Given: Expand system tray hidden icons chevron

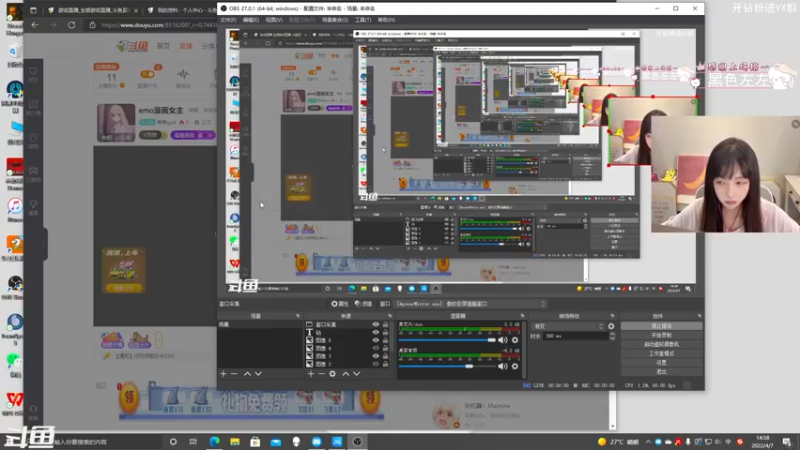Looking at the screenshot, I should pyautogui.click(x=648, y=442).
